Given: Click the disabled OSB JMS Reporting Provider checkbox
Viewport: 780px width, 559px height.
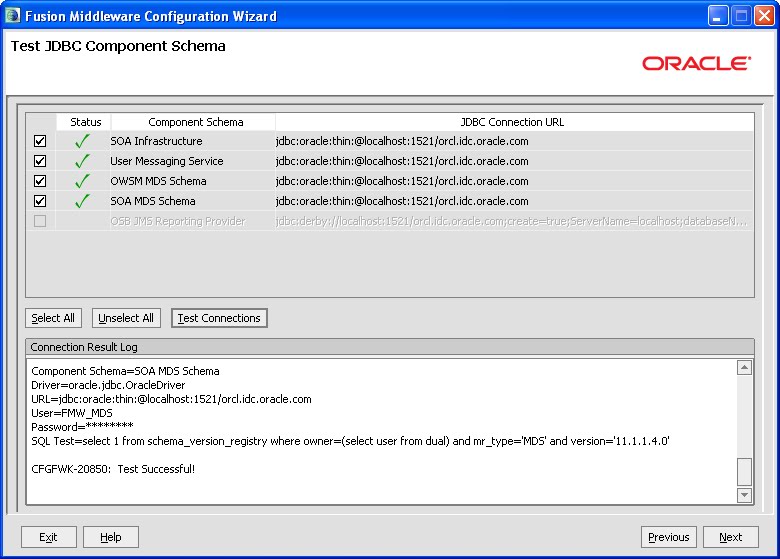Looking at the screenshot, I should (x=40, y=221).
